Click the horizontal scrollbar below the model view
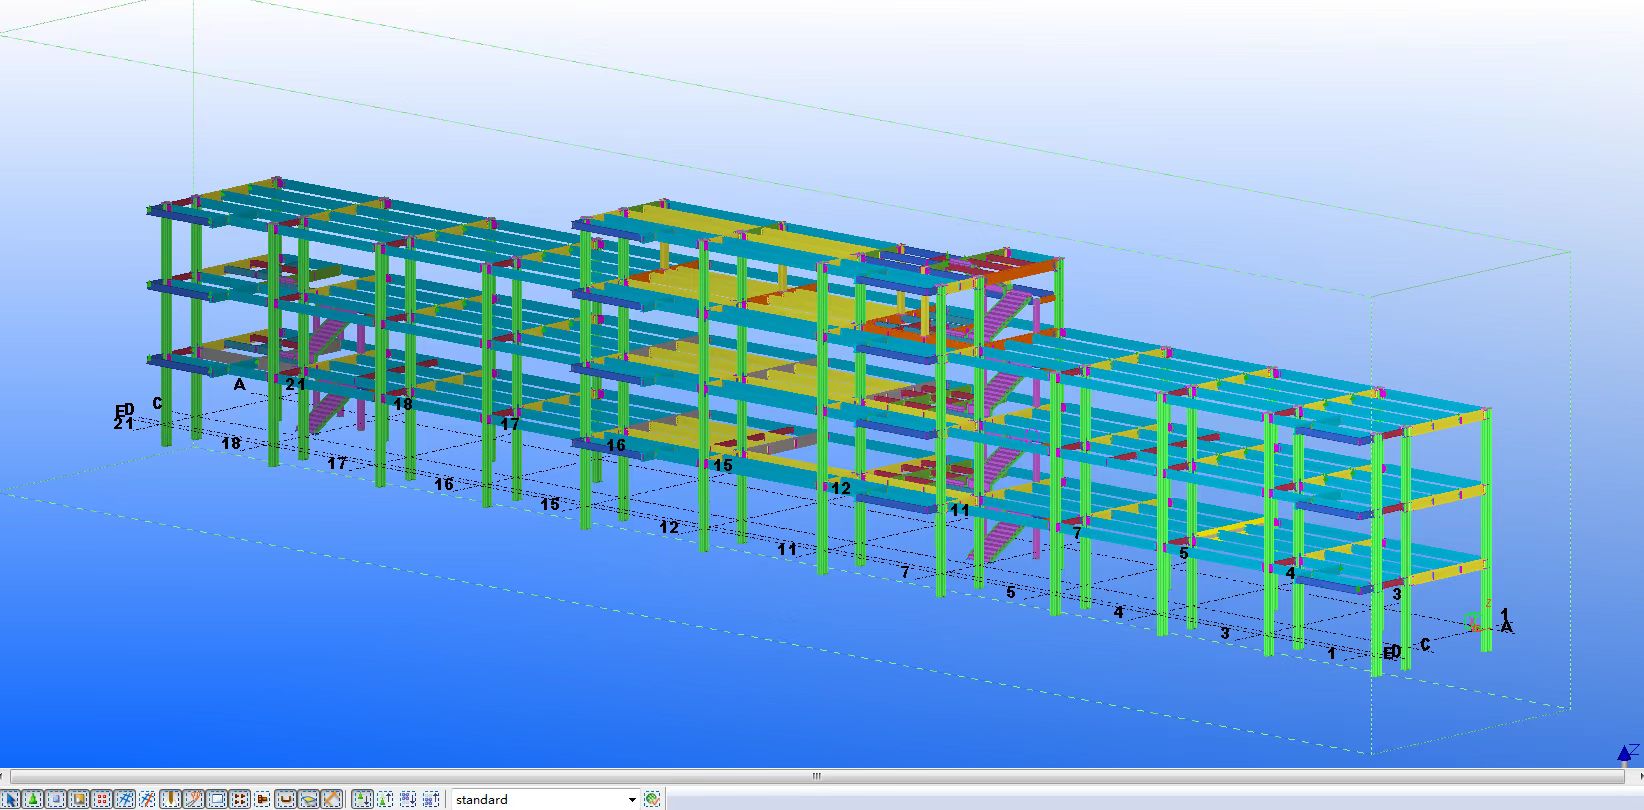The width and height of the screenshot is (1644, 810). pos(816,776)
